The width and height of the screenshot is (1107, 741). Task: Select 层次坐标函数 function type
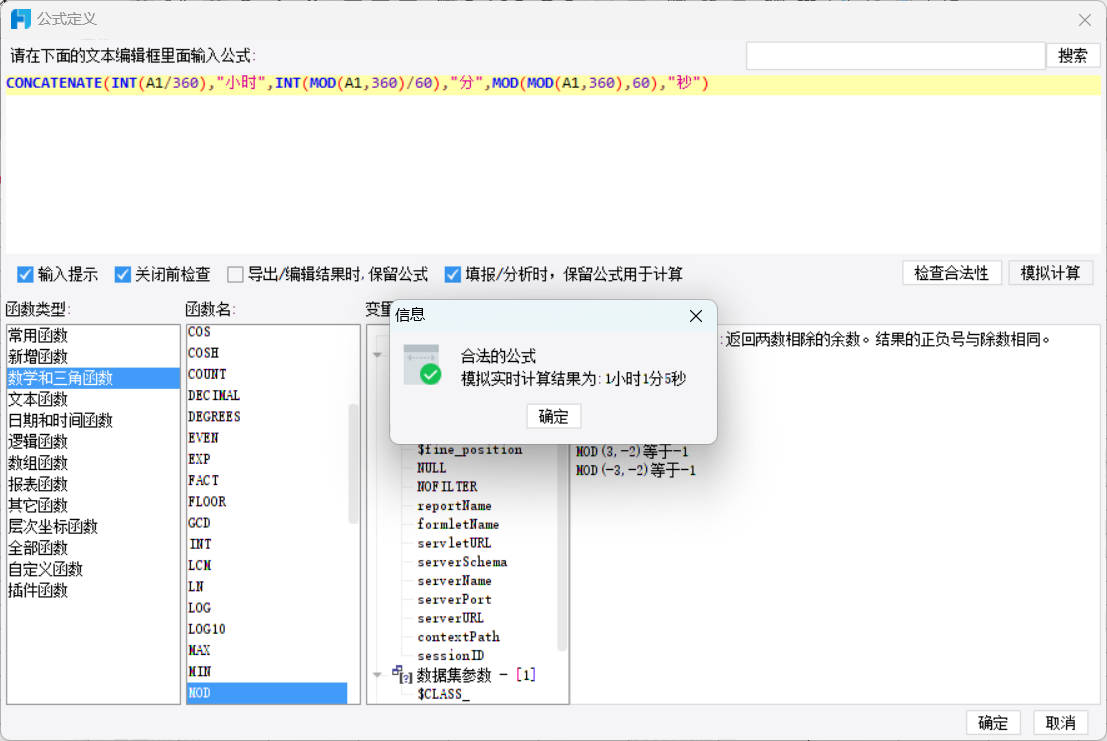(93, 526)
